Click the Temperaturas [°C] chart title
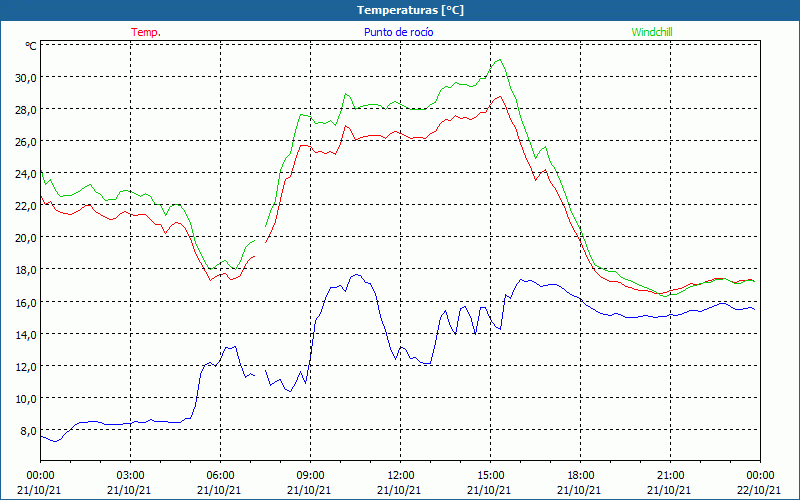 410,10
